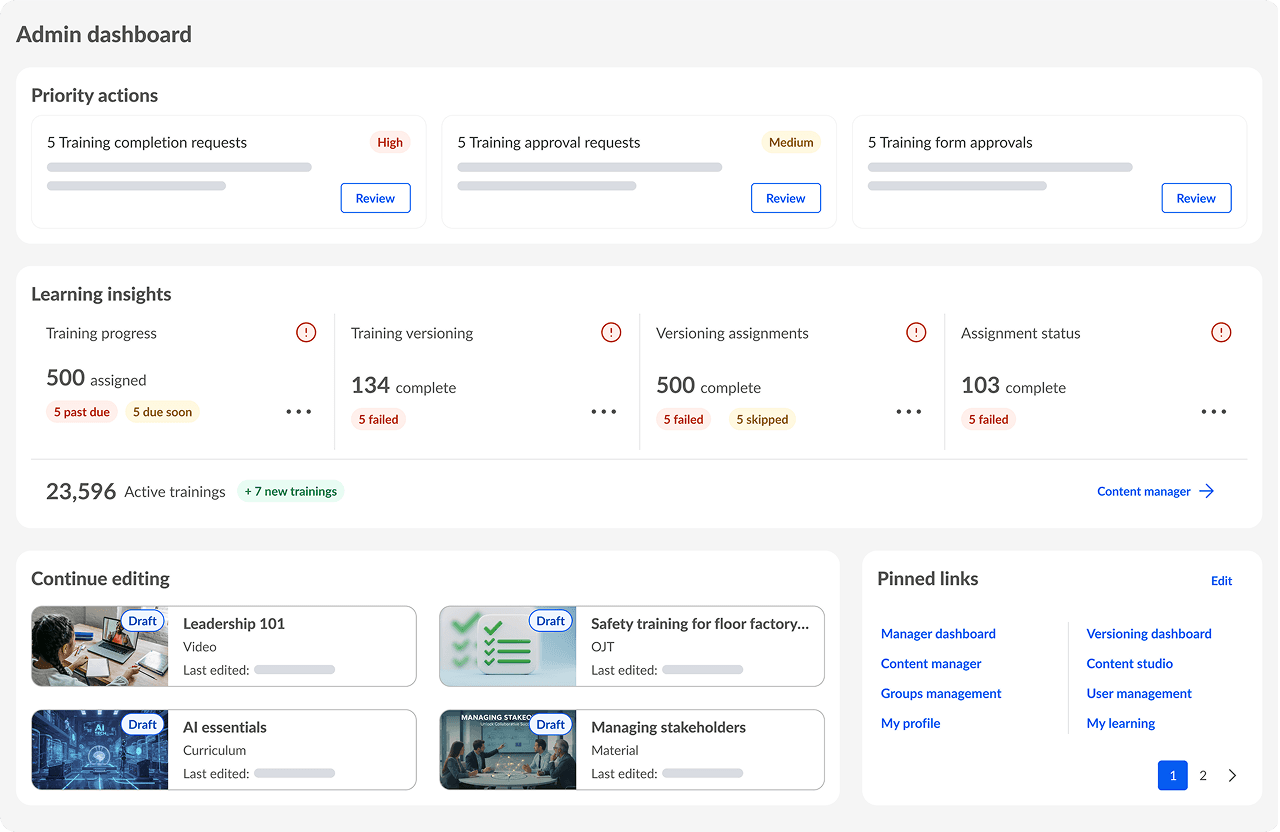
Task: Click the arrow icon next to Content manager
Action: [1207, 491]
